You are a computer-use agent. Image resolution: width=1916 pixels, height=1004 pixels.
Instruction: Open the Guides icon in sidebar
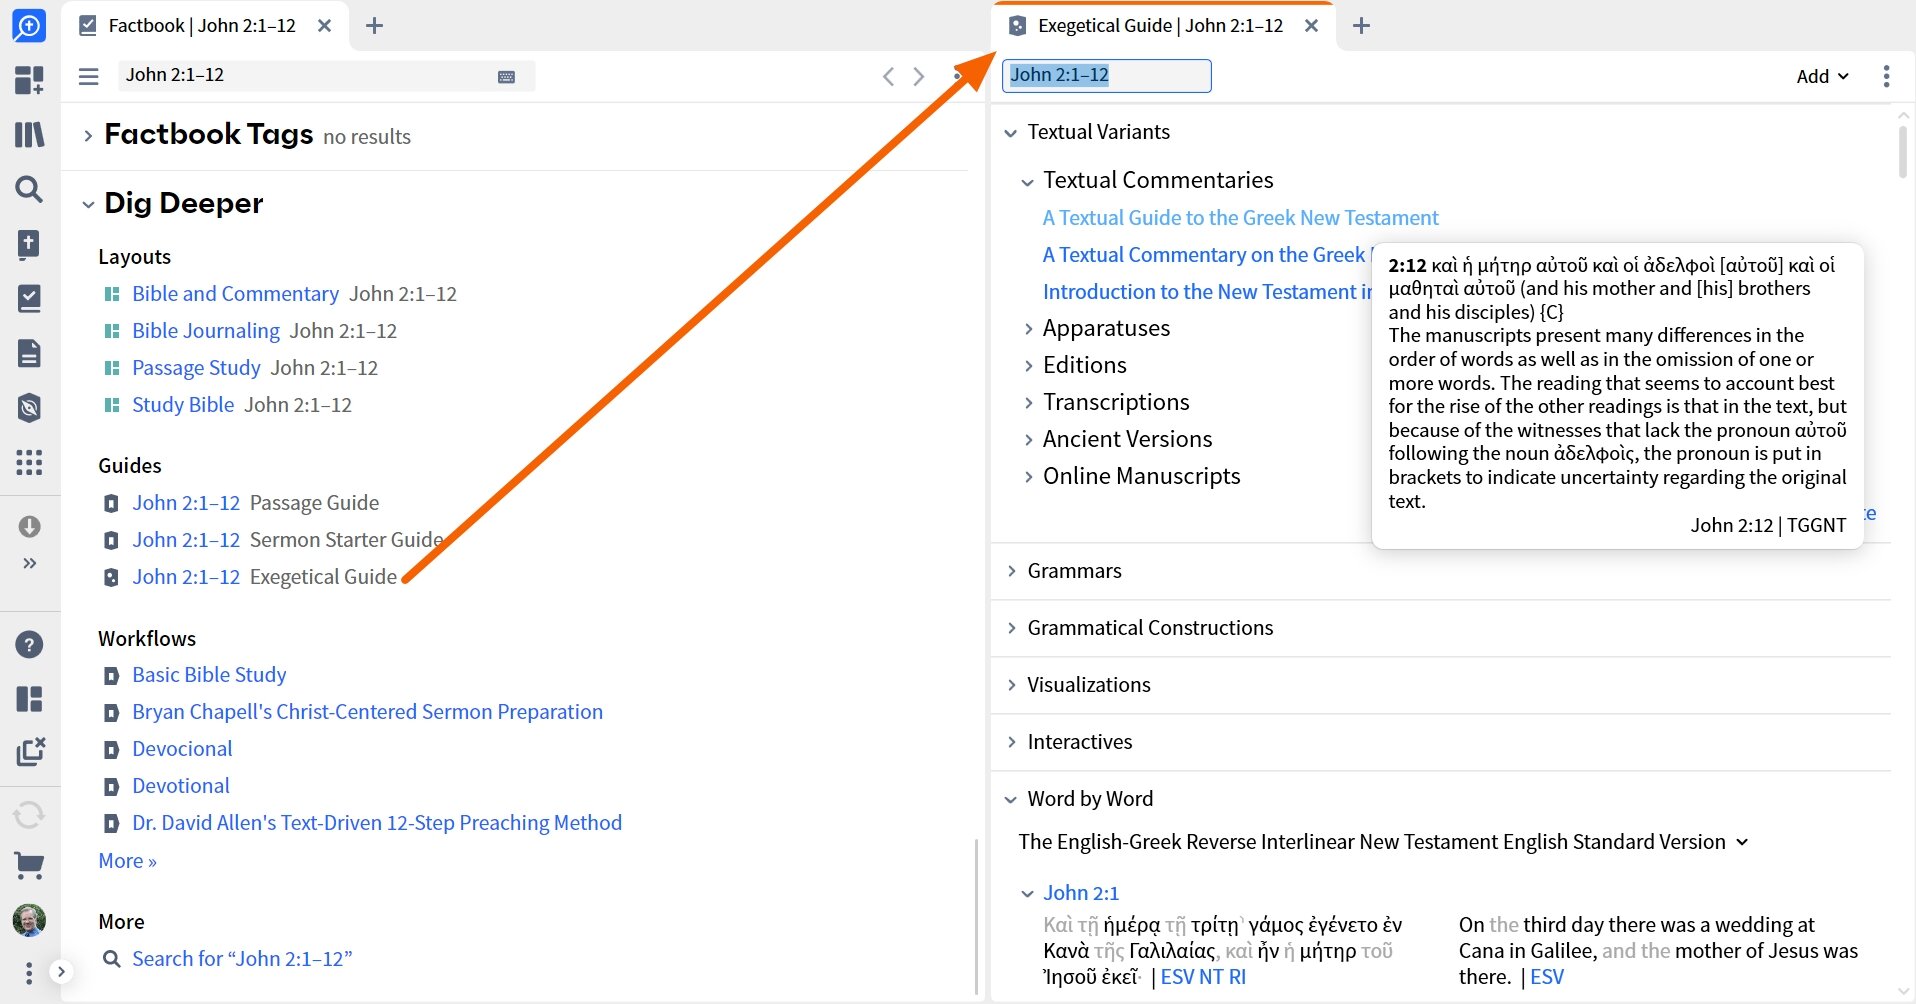(29, 407)
